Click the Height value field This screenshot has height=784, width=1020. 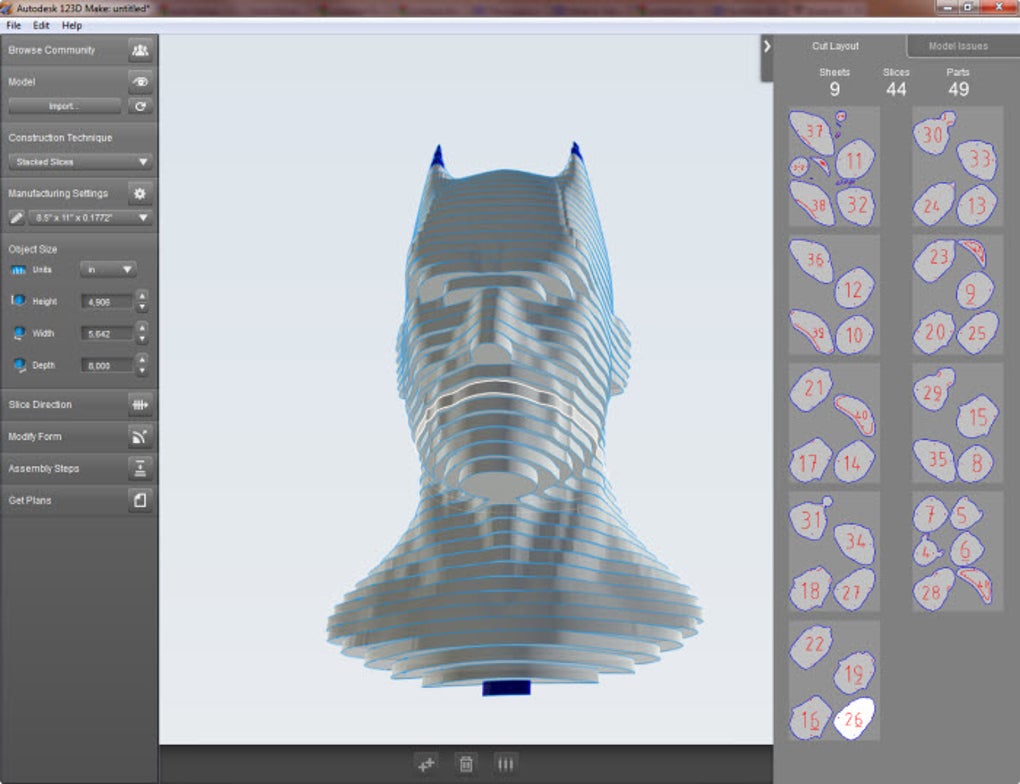click(107, 301)
